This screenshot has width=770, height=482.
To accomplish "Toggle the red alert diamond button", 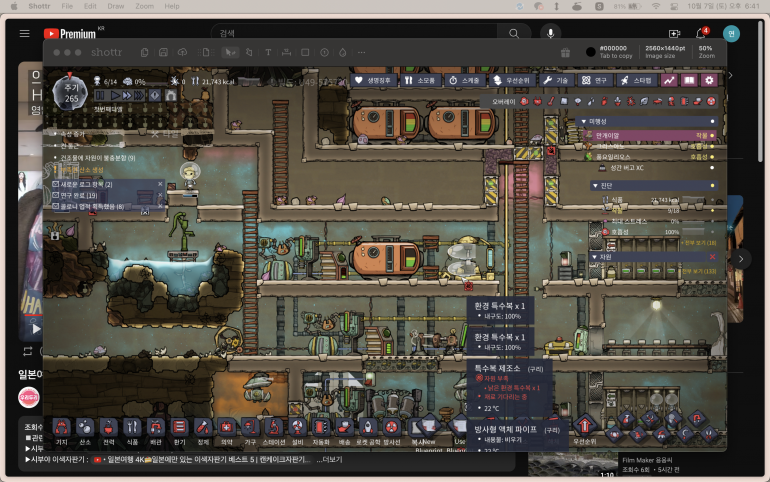I will point(155,95).
